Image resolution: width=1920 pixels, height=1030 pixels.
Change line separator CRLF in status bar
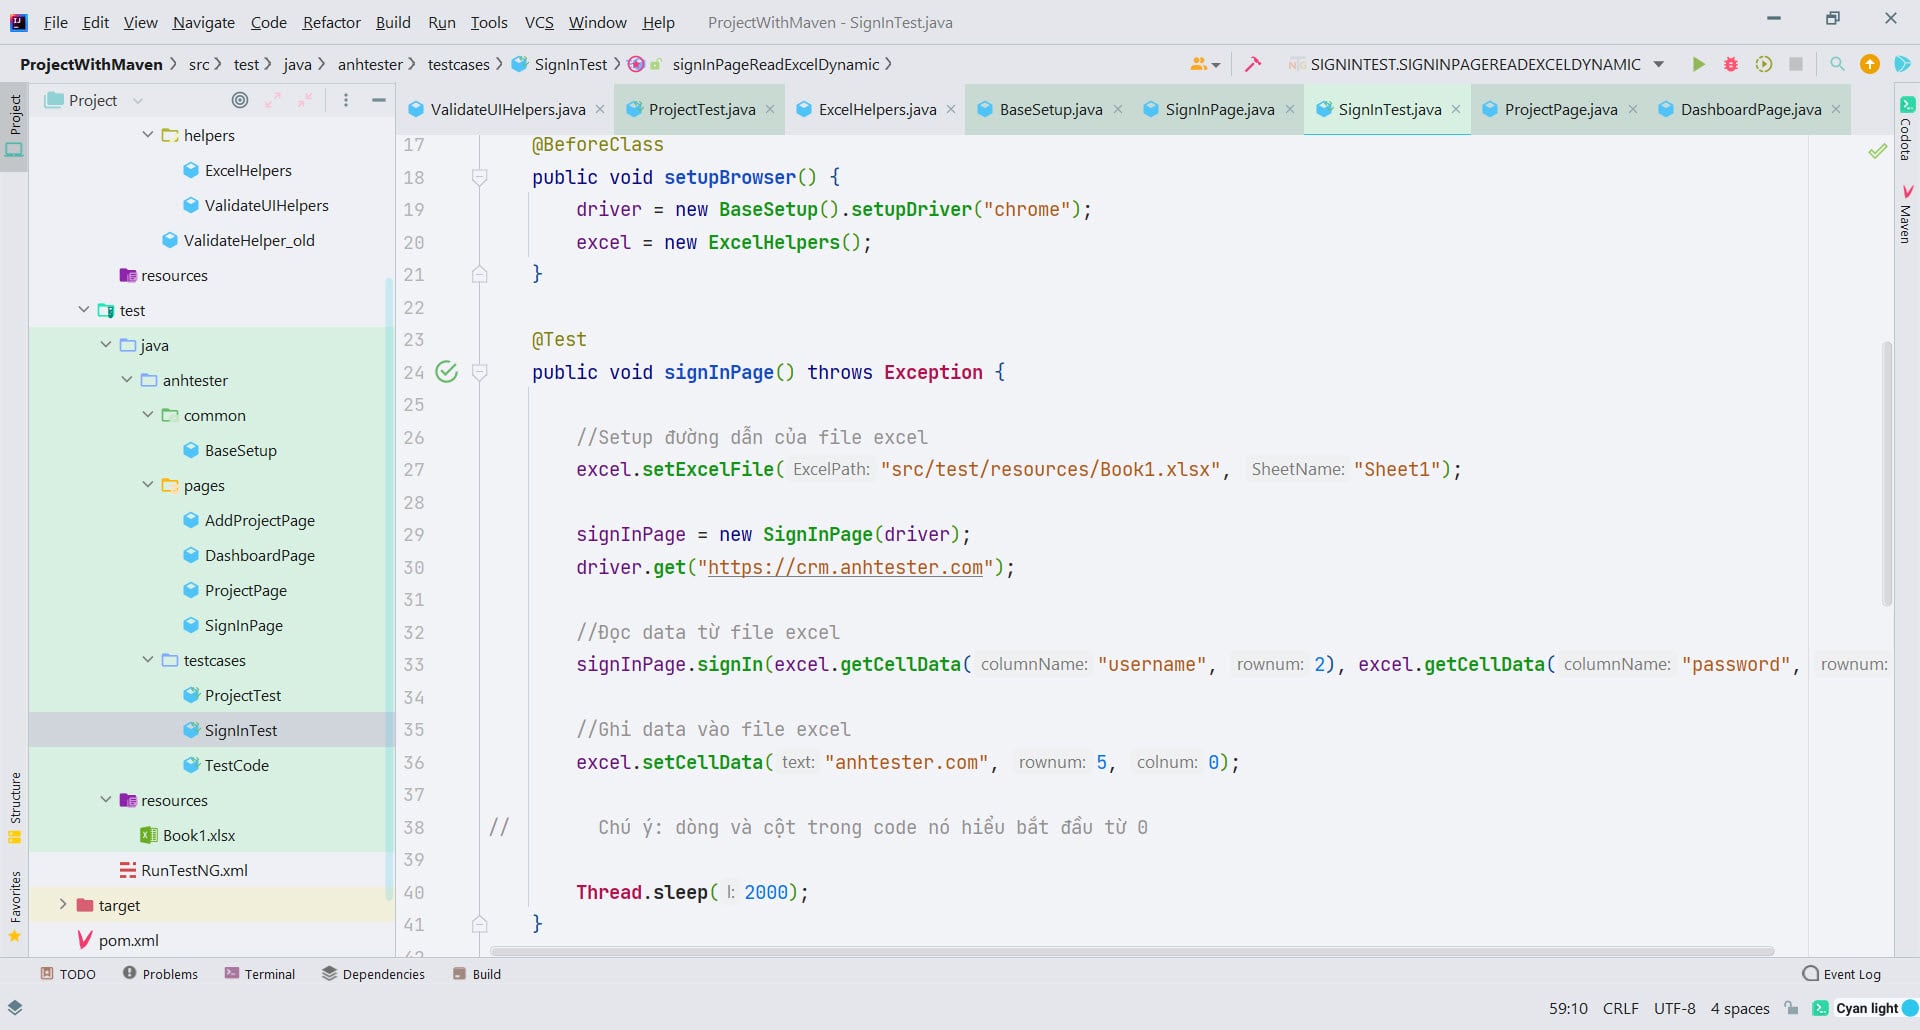tap(1620, 1008)
